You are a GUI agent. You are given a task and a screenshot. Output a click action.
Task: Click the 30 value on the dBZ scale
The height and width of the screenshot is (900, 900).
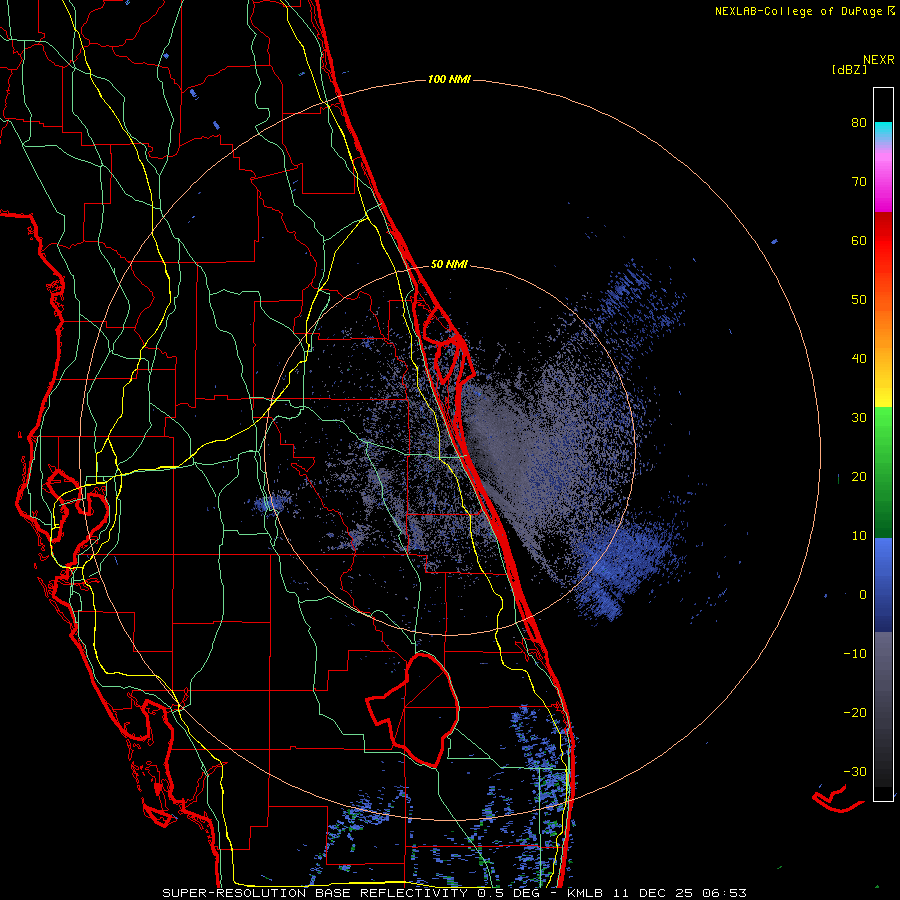[859, 418]
